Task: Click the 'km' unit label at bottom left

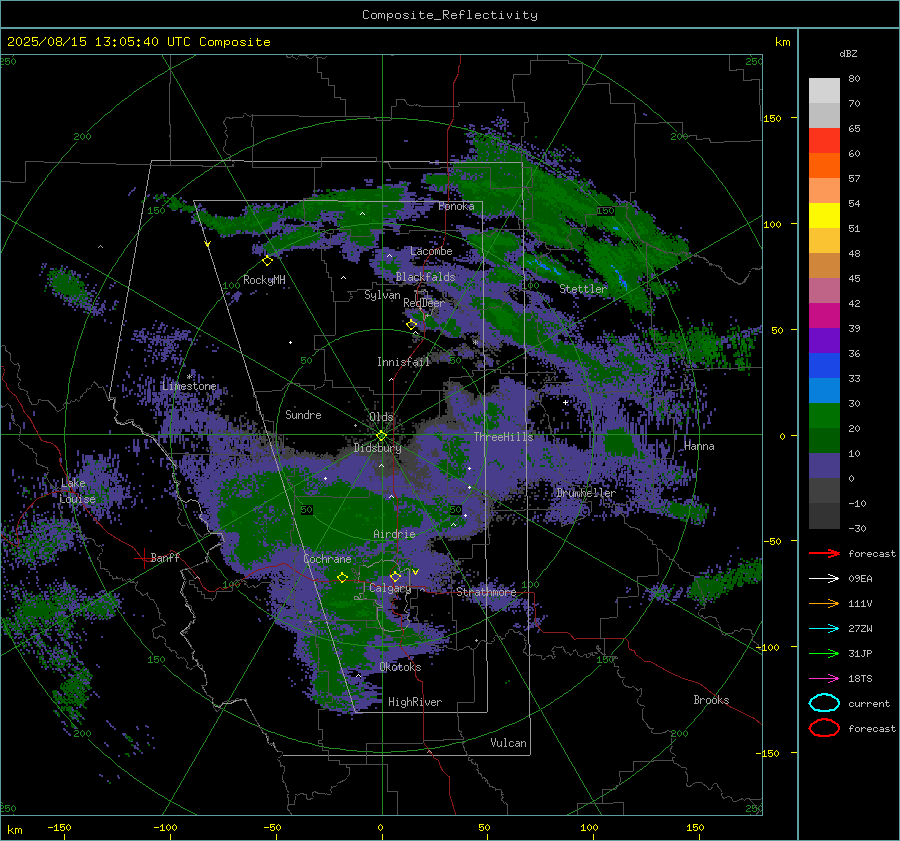Action: point(14,830)
